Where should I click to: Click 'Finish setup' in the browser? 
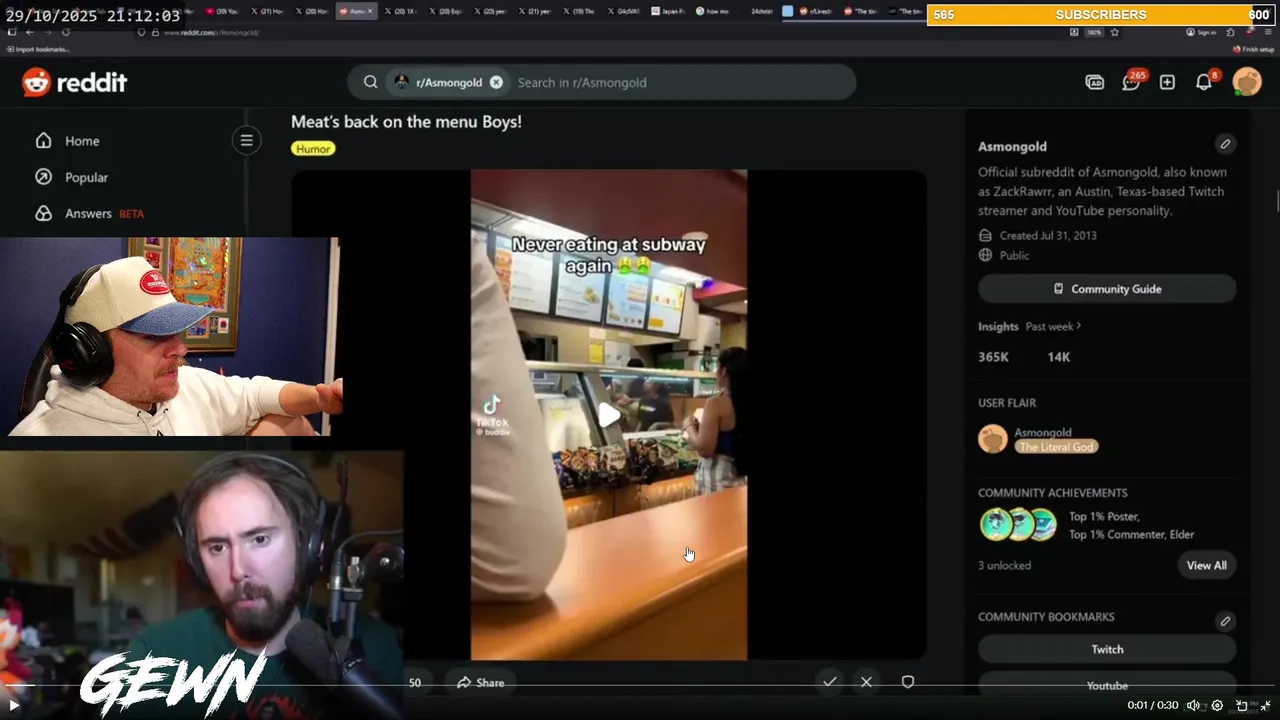[1253, 49]
